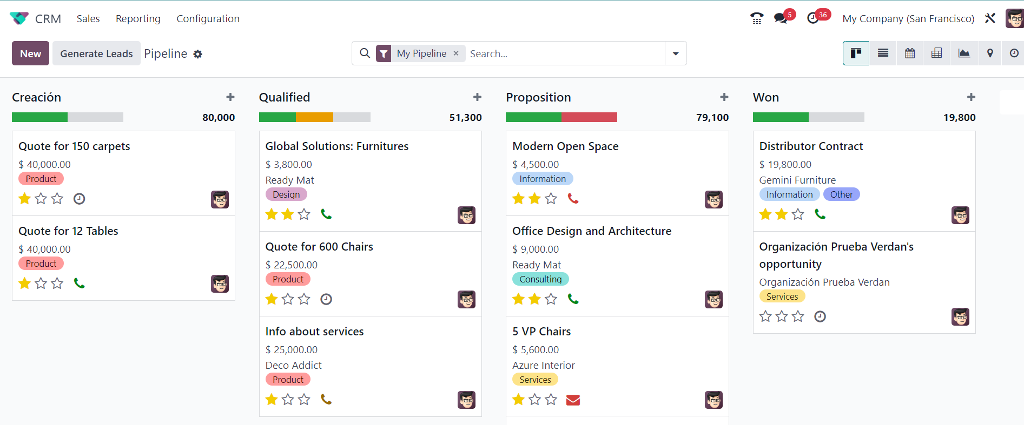The height and width of the screenshot is (425, 1024).
Task: Click red phone icon on Modern Open Space
Action: 573,198
